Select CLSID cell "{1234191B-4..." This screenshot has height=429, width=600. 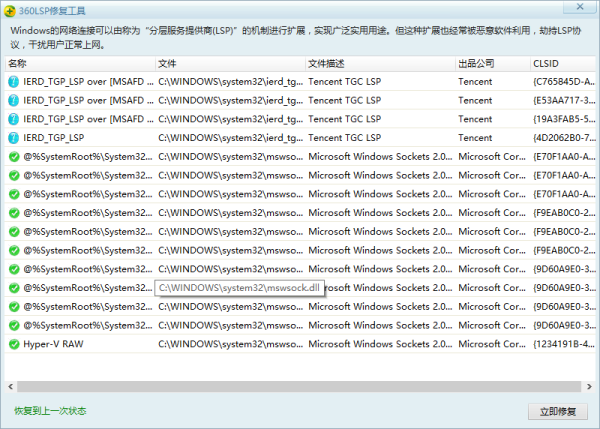tap(564, 344)
